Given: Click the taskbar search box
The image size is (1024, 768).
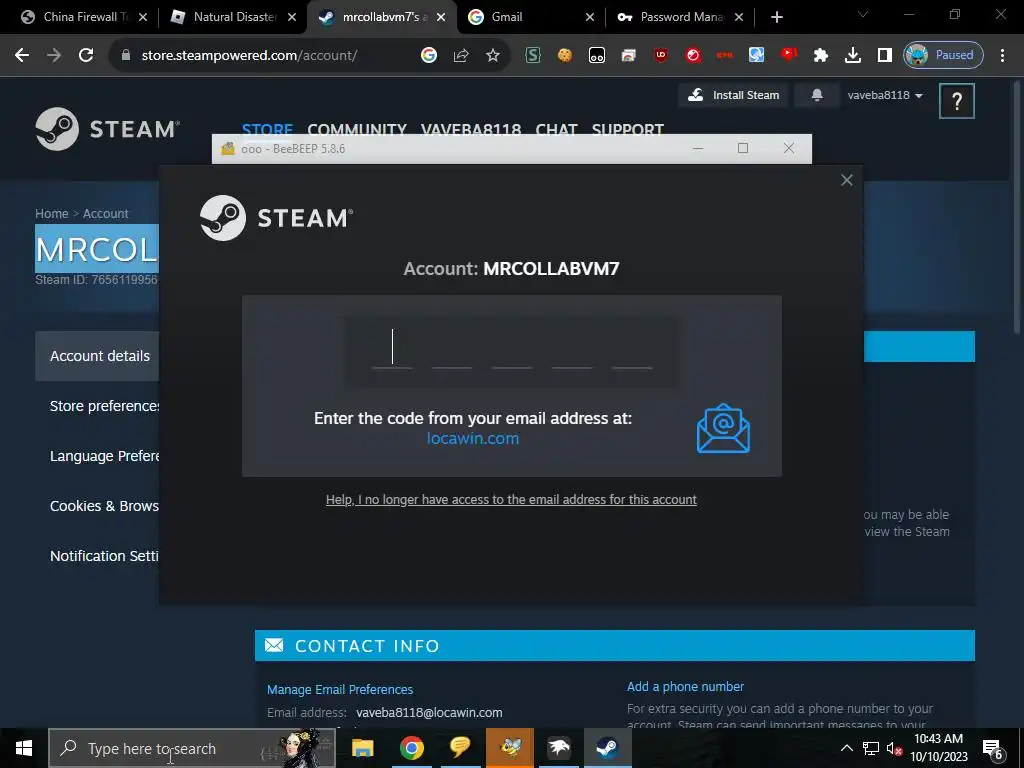Looking at the screenshot, I should [x=192, y=748].
